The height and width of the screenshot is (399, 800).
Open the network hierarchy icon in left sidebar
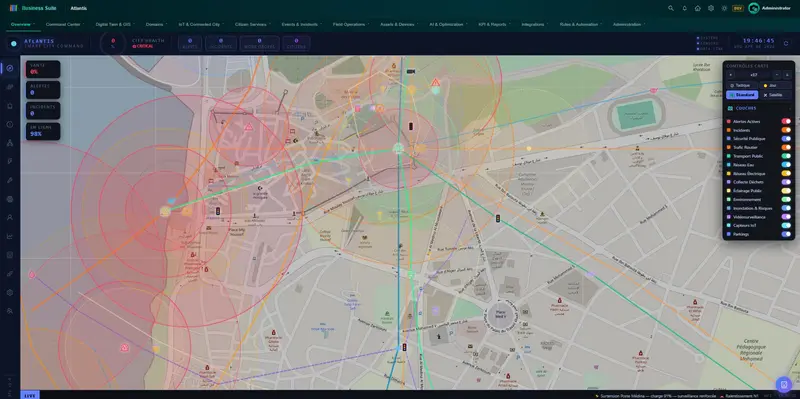click(10, 143)
